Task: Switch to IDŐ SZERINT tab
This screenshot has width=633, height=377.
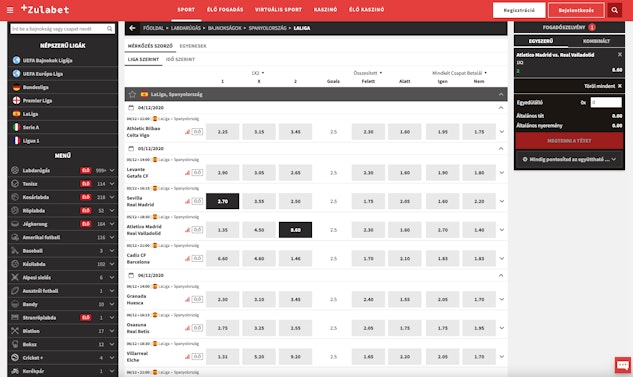Action: (180, 59)
